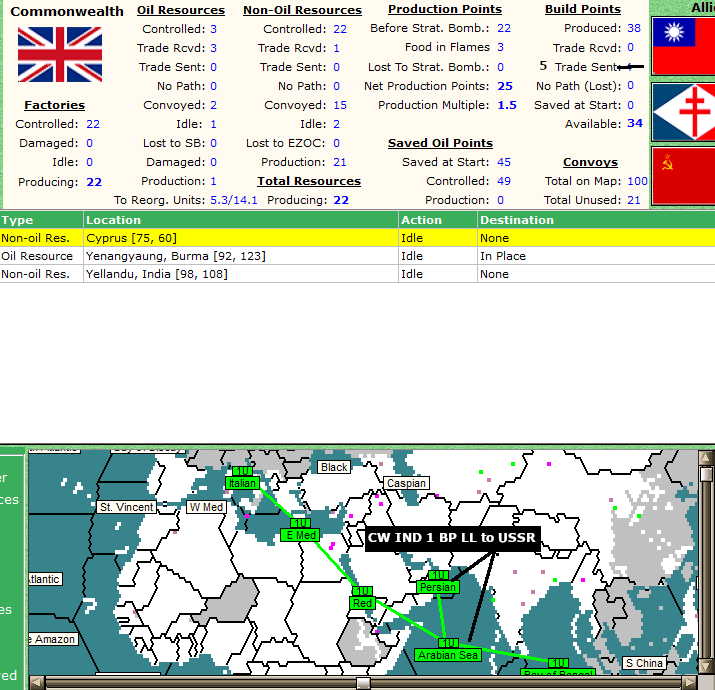
Task: Click the map's vertical scrollbar thumb
Action: pos(706,474)
